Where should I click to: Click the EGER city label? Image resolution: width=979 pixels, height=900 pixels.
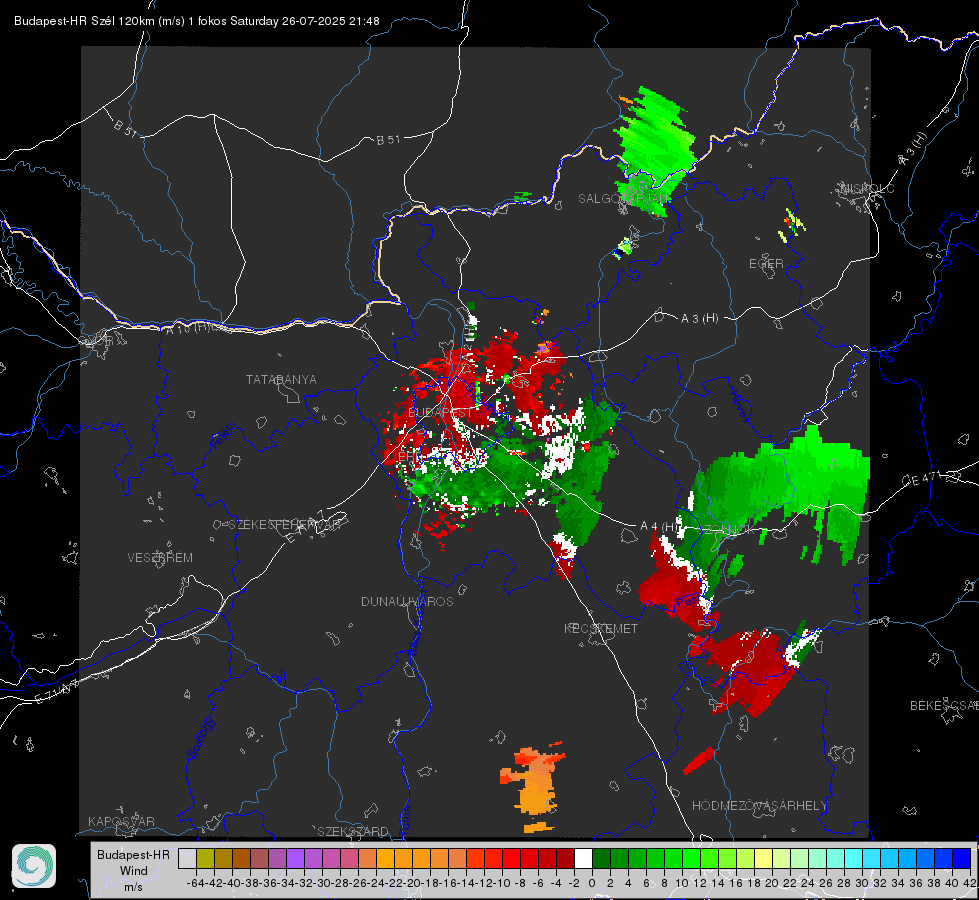point(766,264)
